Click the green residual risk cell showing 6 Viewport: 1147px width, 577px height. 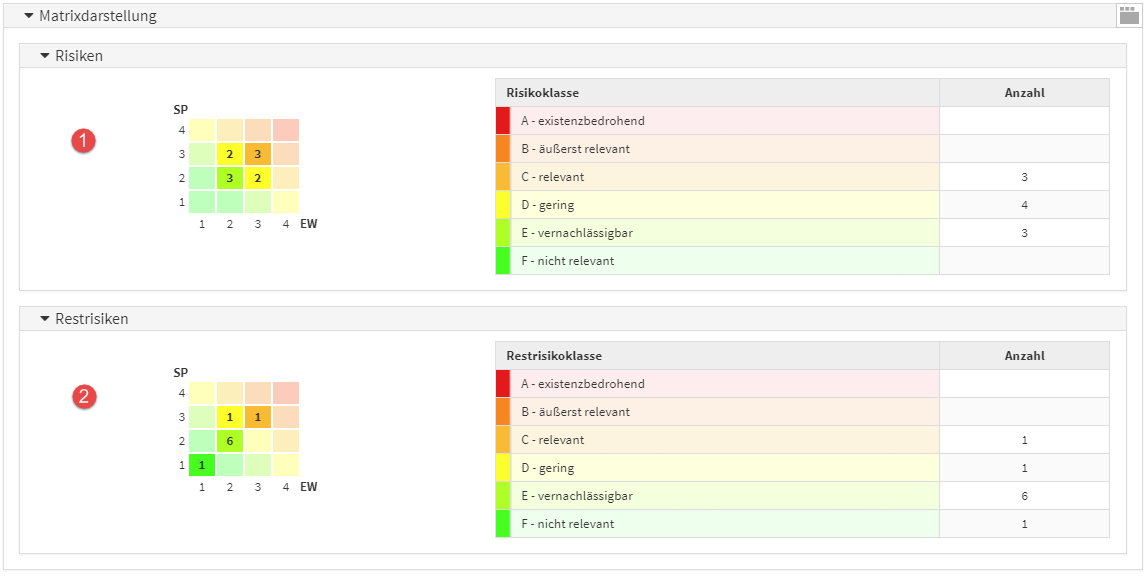(x=230, y=441)
